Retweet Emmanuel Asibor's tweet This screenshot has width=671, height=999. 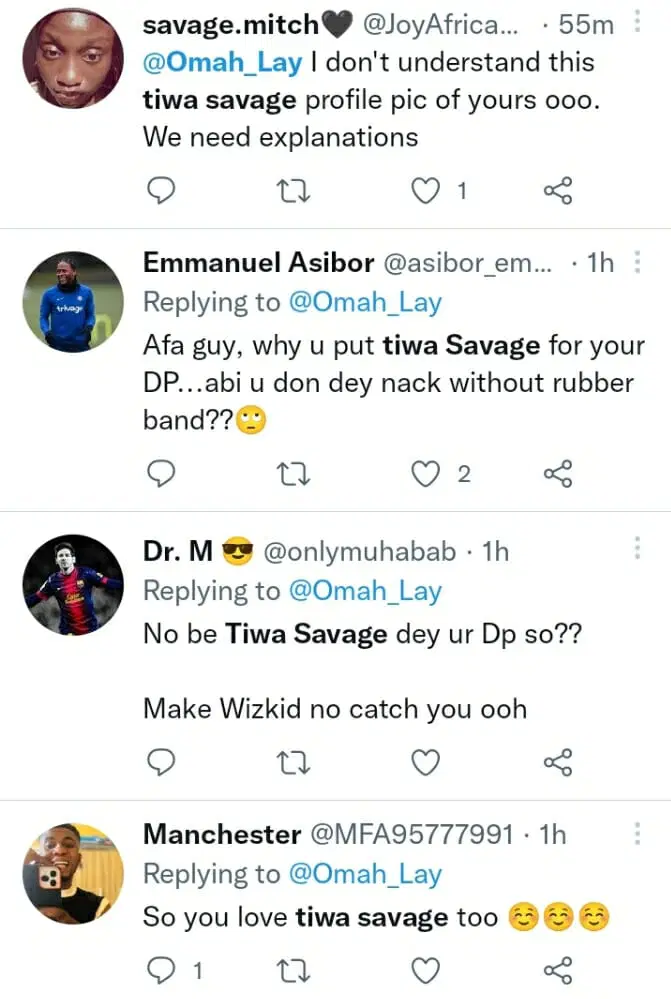(294, 474)
